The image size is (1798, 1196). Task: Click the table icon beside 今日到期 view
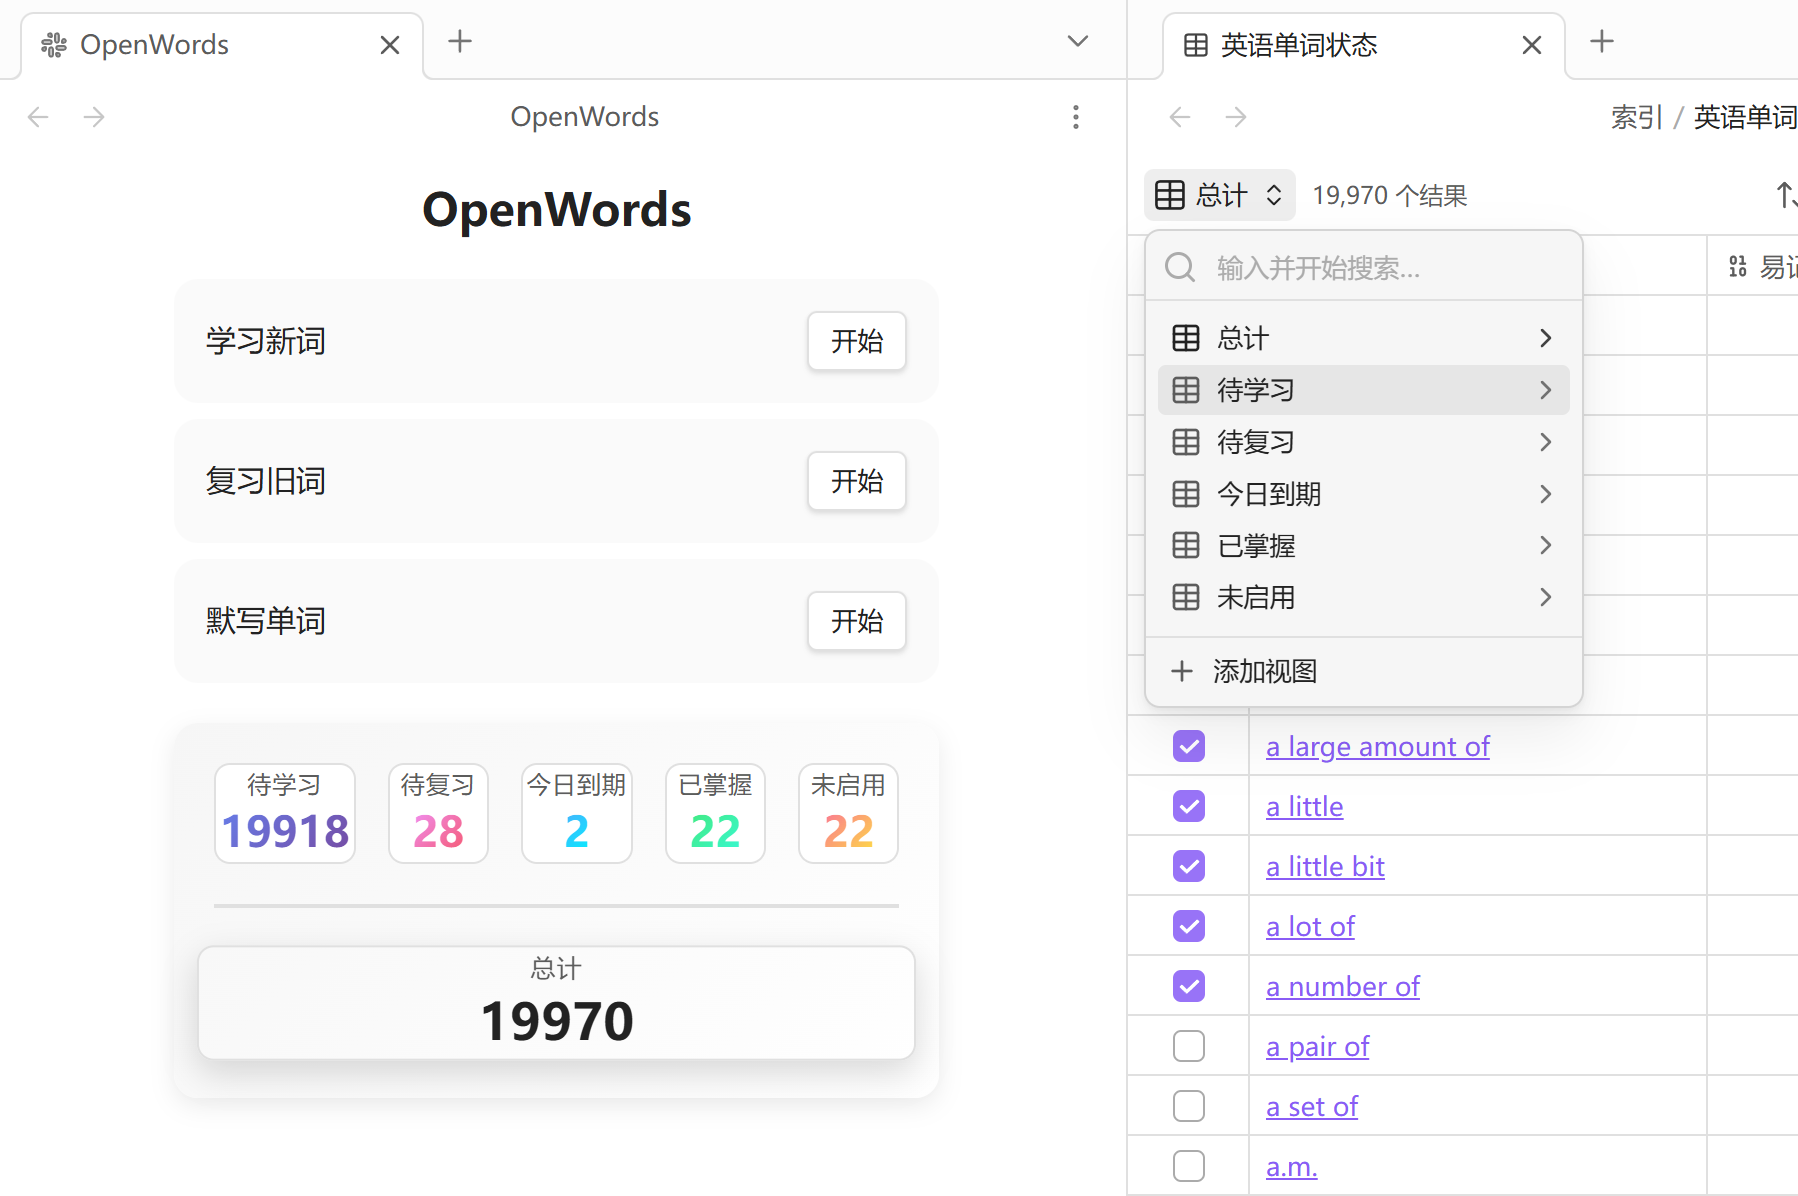pyautogui.click(x=1186, y=494)
